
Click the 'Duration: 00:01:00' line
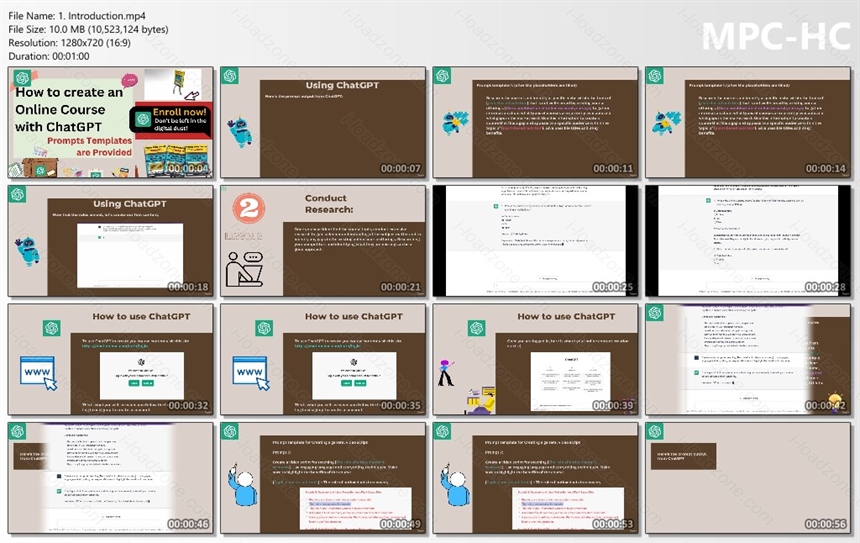click(x=49, y=56)
